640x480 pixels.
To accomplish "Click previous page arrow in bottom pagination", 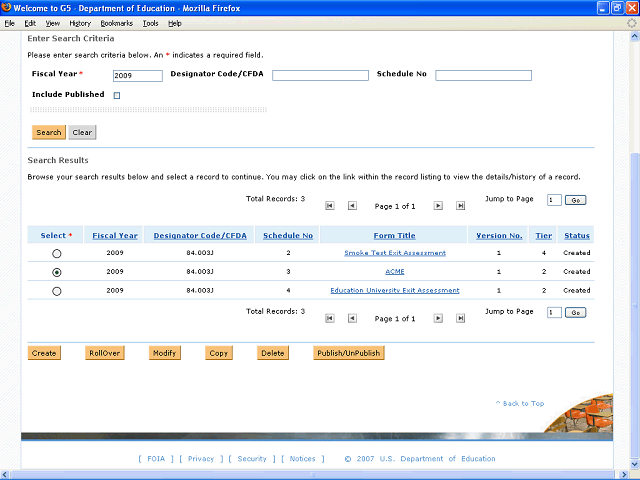I will coord(352,318).
